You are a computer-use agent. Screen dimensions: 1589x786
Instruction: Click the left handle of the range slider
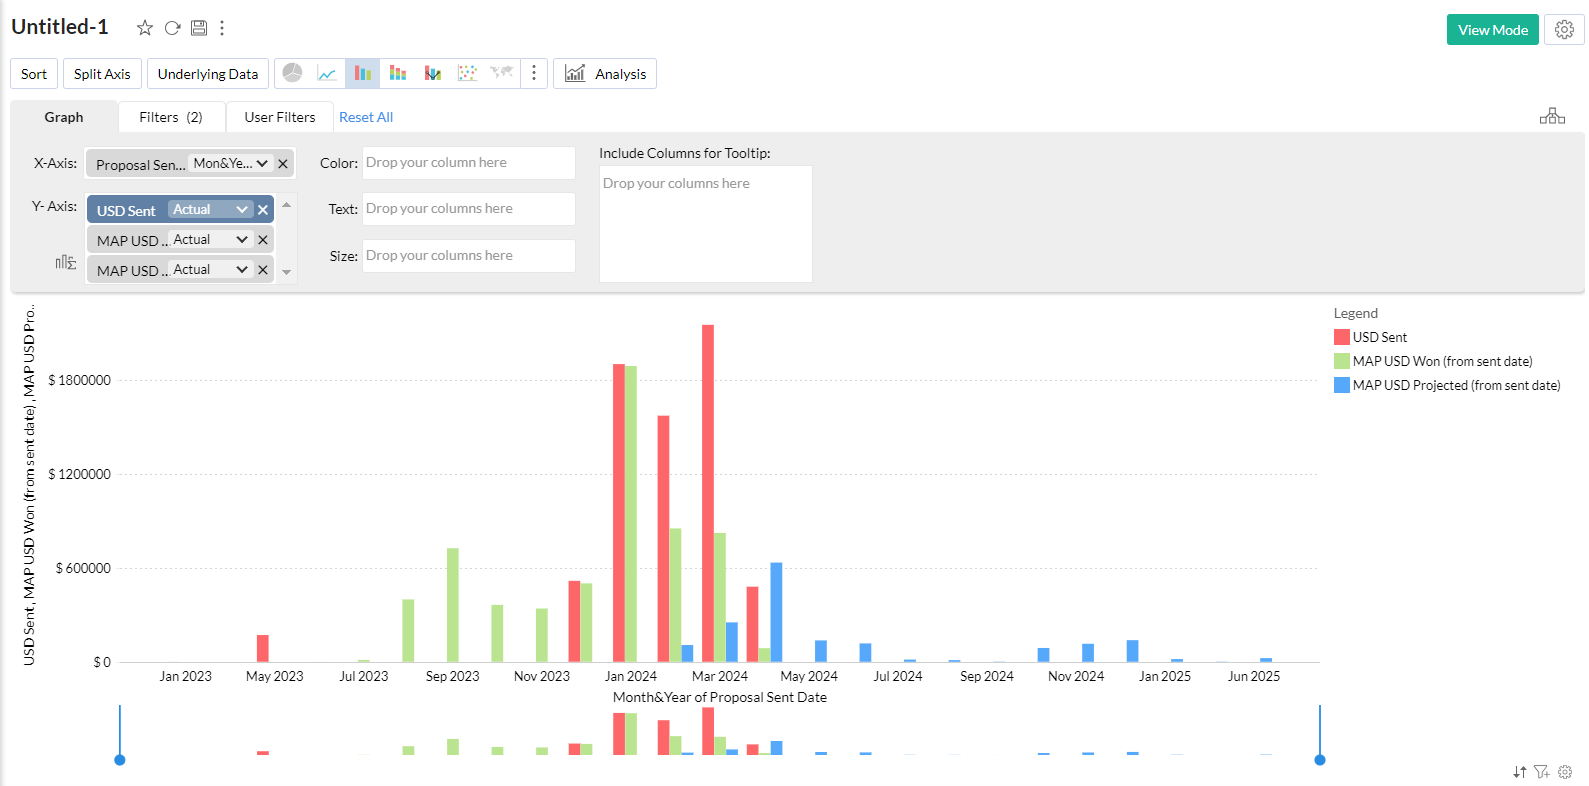coord(120,760)
